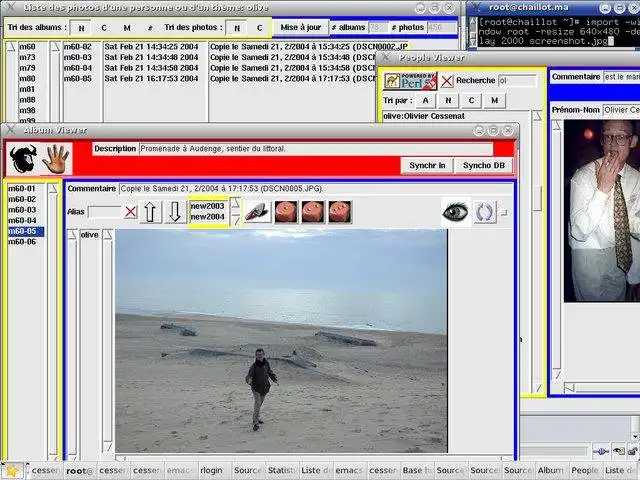Click the Mise à jour button
This screenshot has height=480, width=640.
point(301,27)
